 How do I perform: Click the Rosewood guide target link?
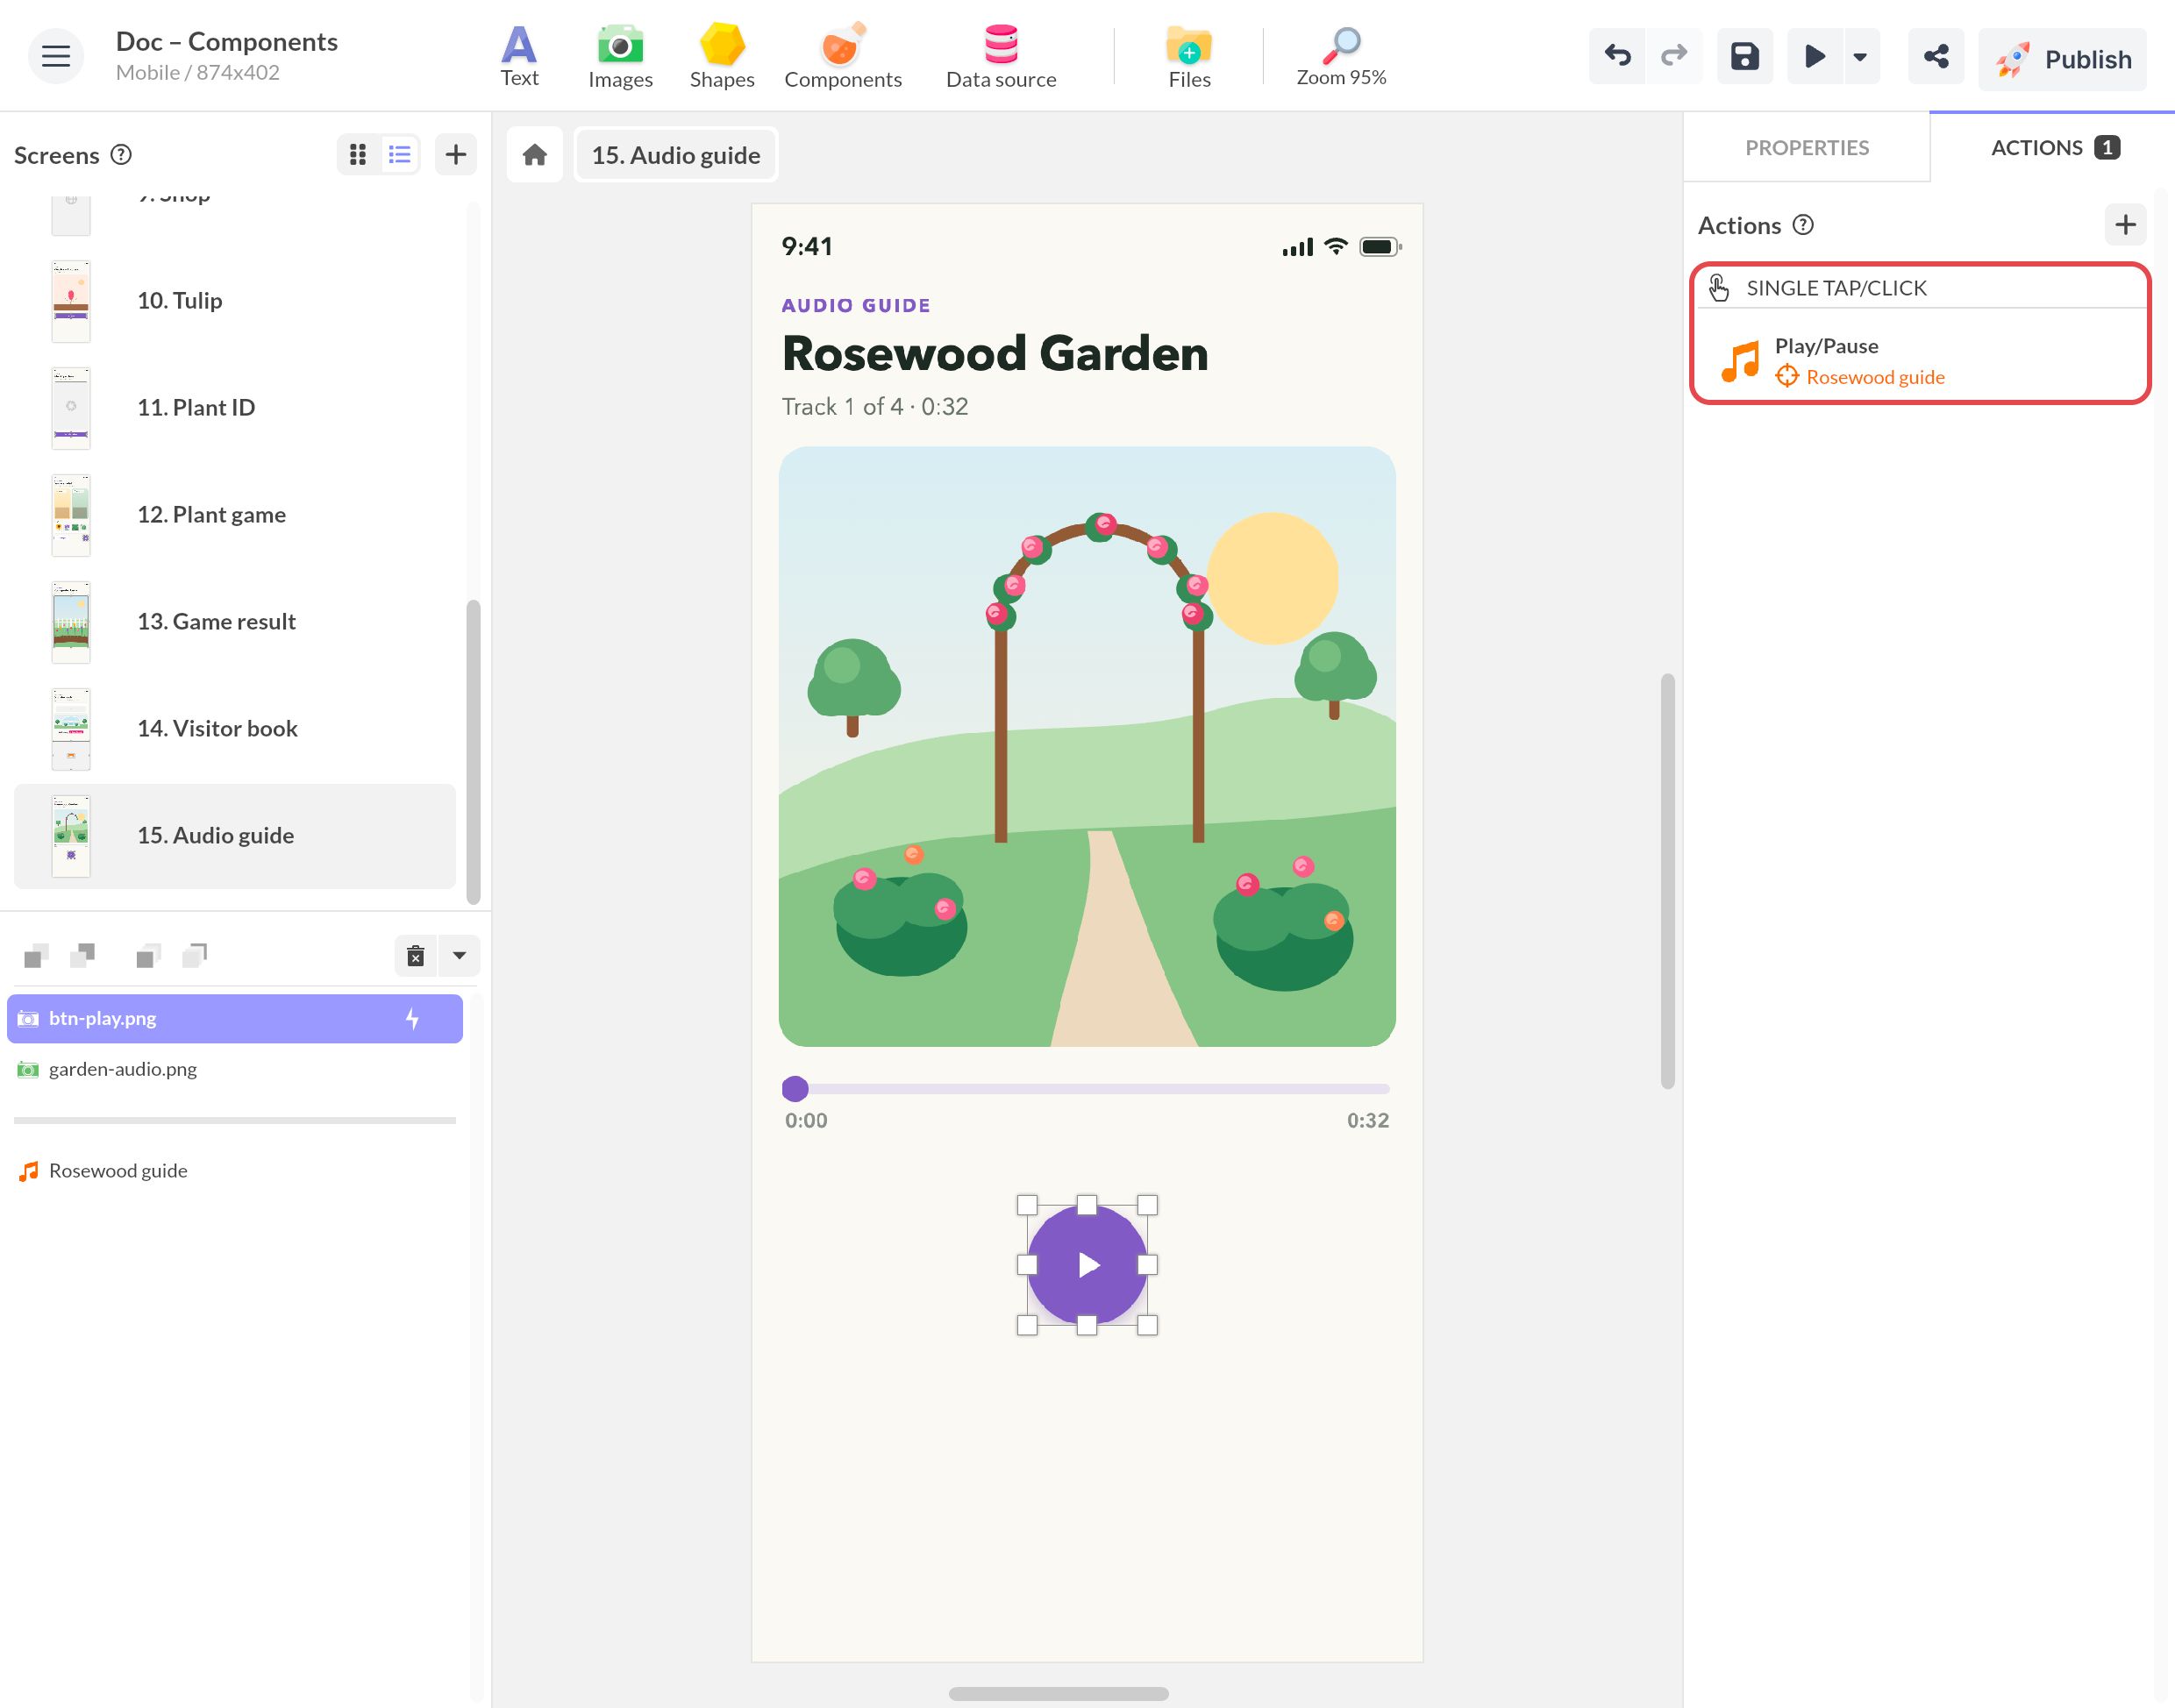1860,377
